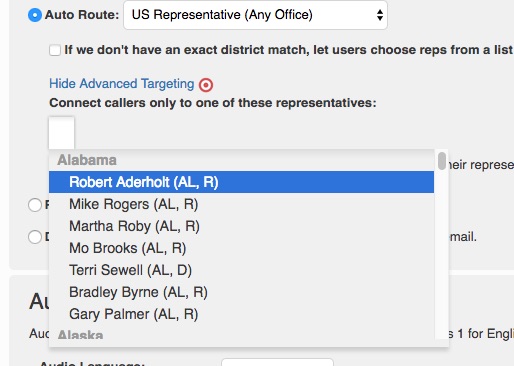
Task: Pick Martha Roby (AL, R) option
Action: coord(241,226)
